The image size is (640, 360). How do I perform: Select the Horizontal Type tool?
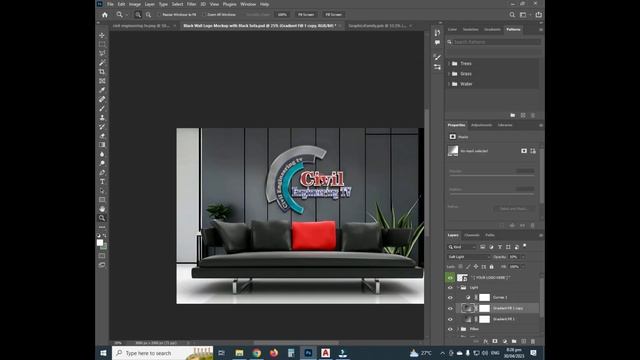[x=102, y=182]
